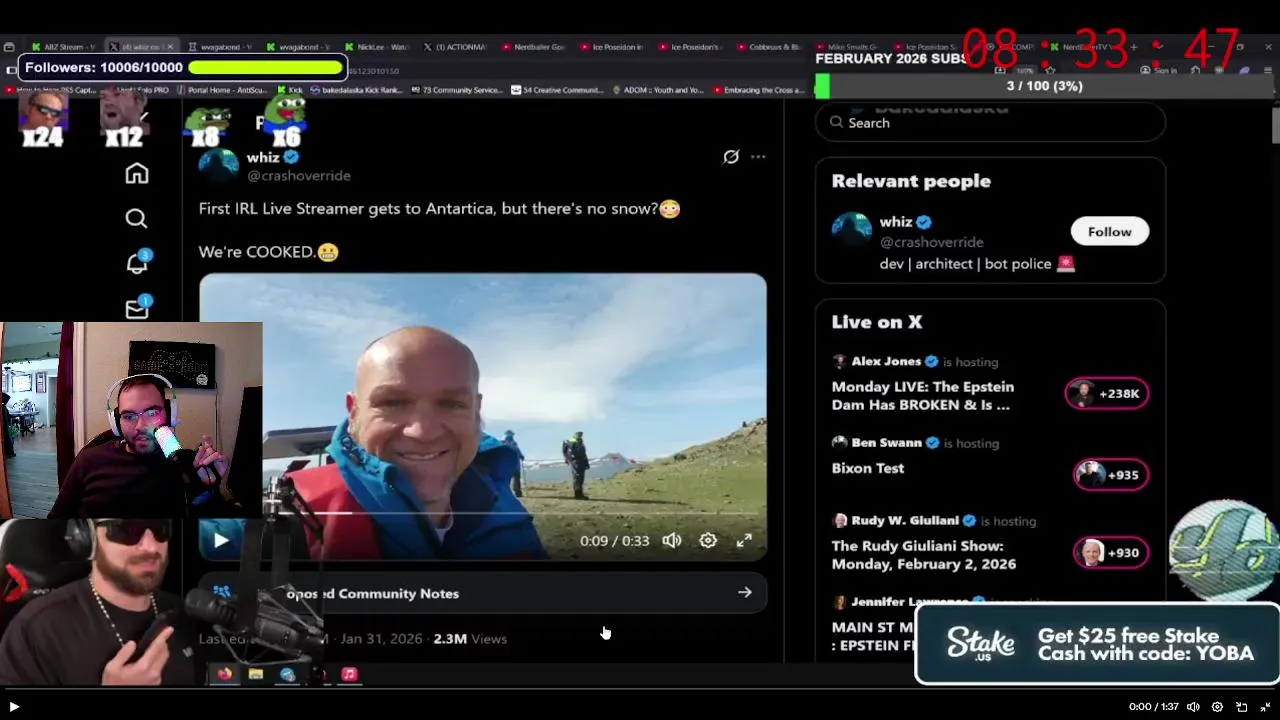Click the Jan 31, 2026 post date
The height and width of the screenshot is (720, 1280).
click(x=381, y=638)
